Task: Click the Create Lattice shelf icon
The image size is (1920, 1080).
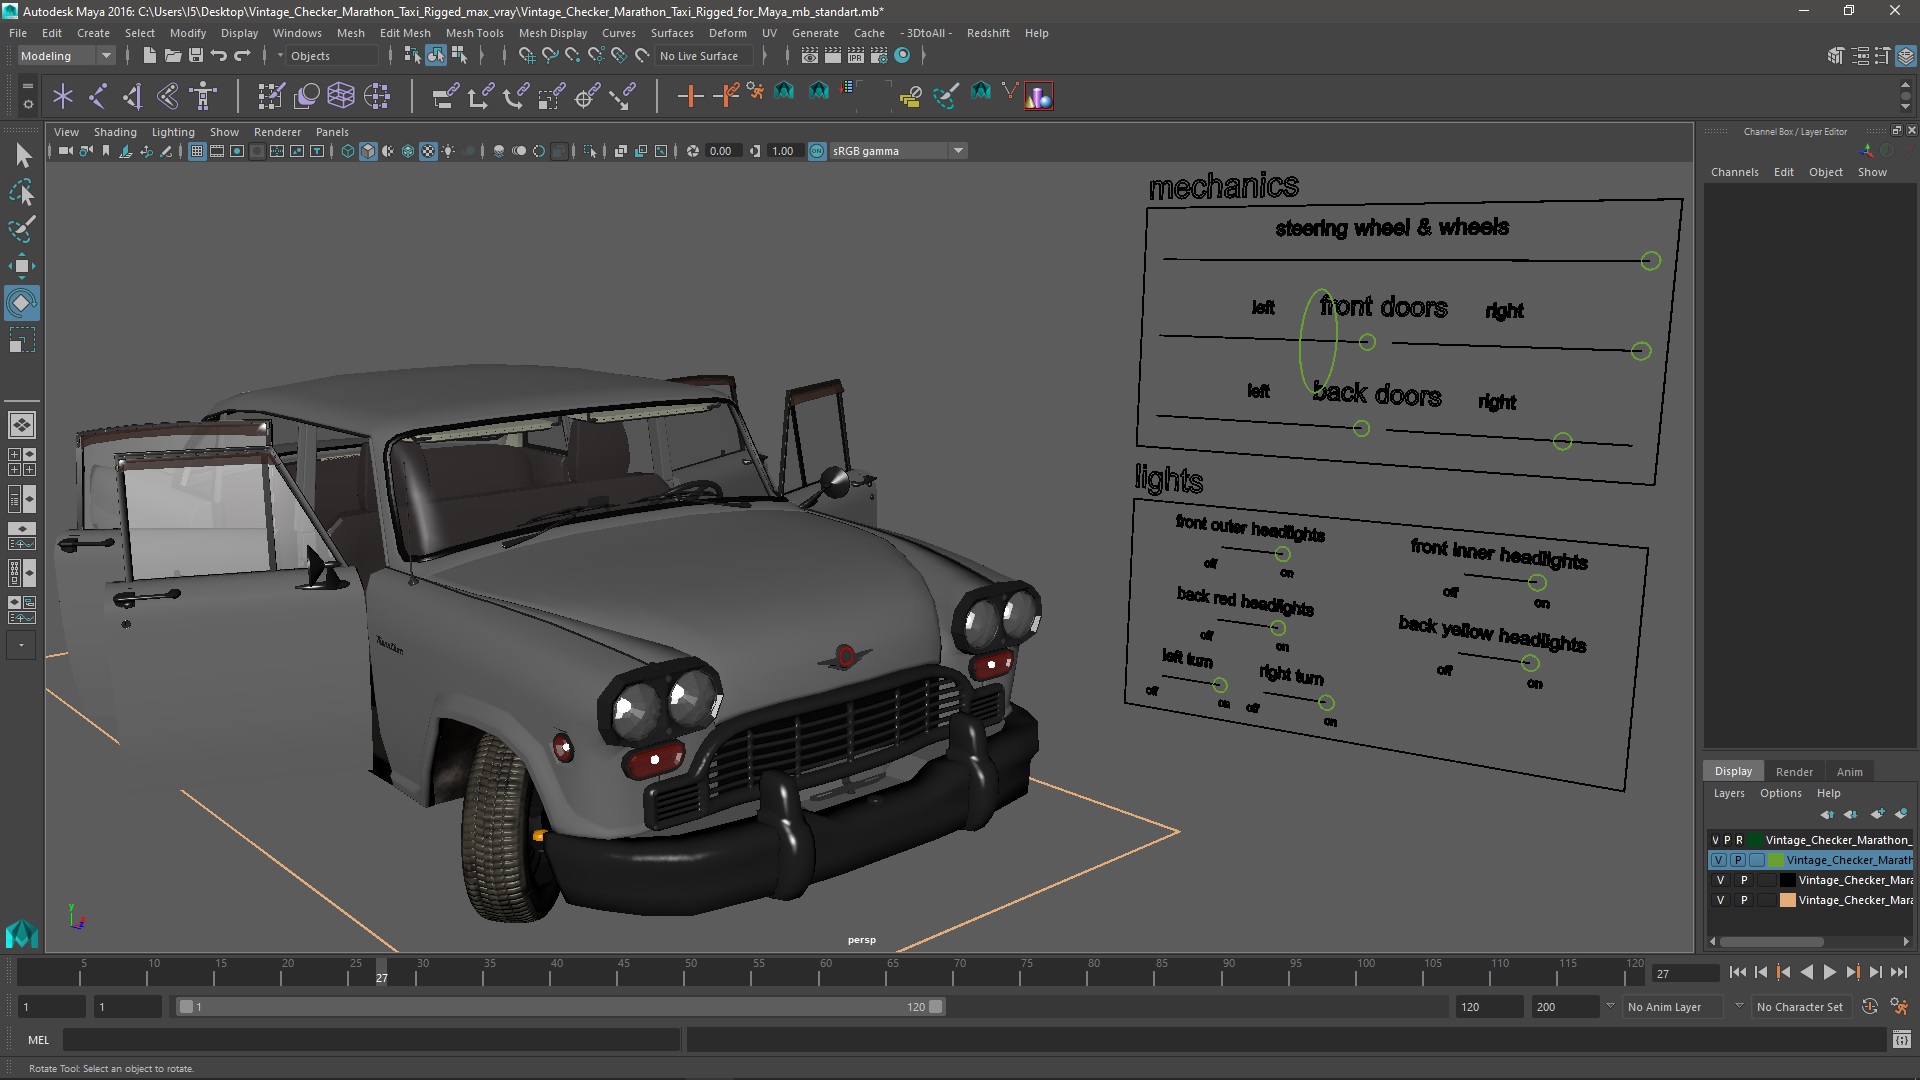Action: (x=341, y=96)
